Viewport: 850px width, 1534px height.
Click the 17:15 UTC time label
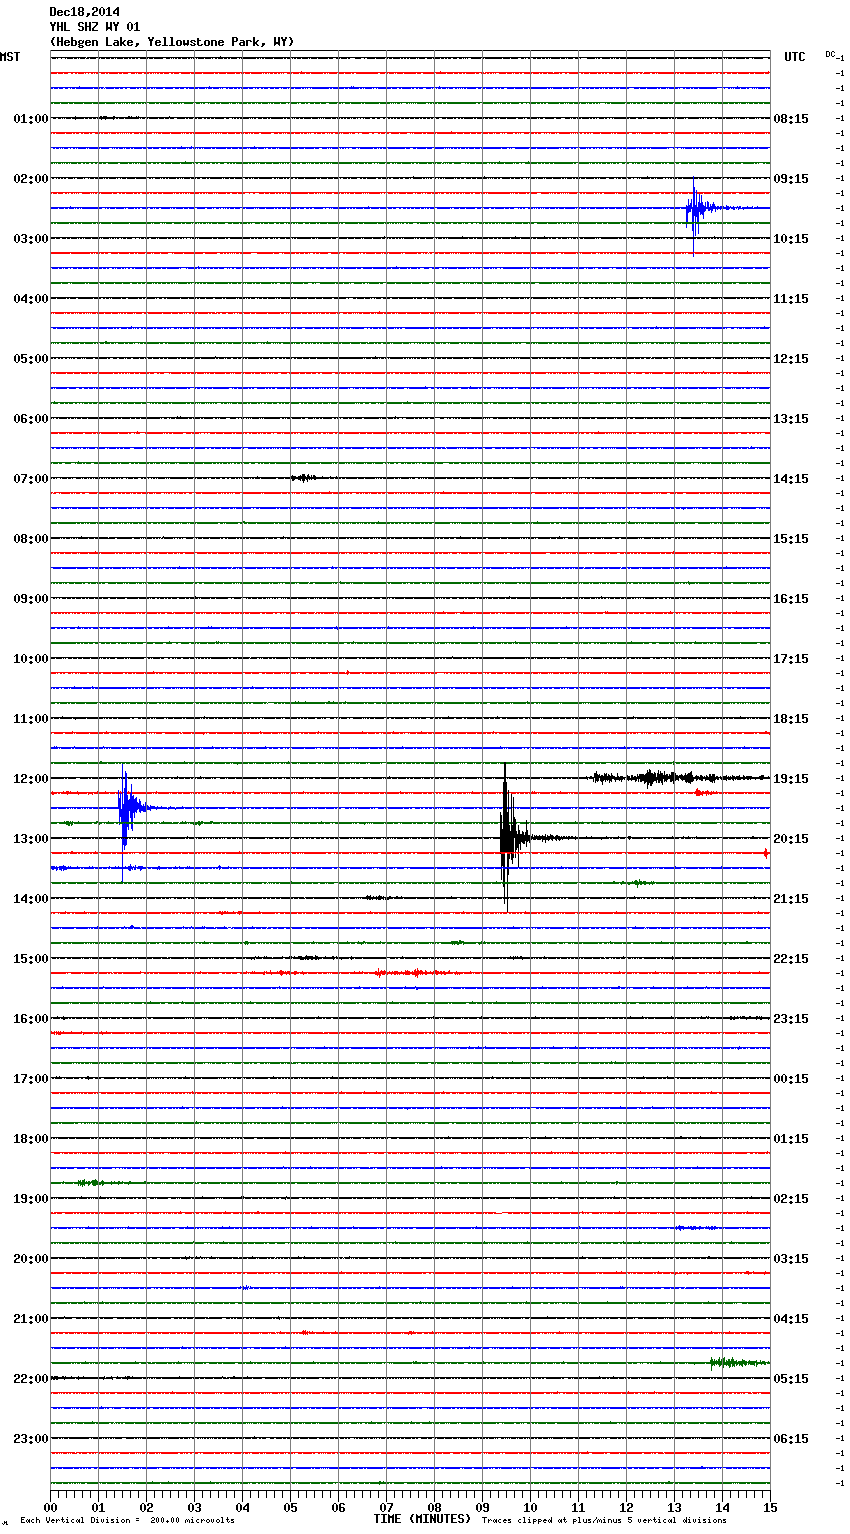791,659
